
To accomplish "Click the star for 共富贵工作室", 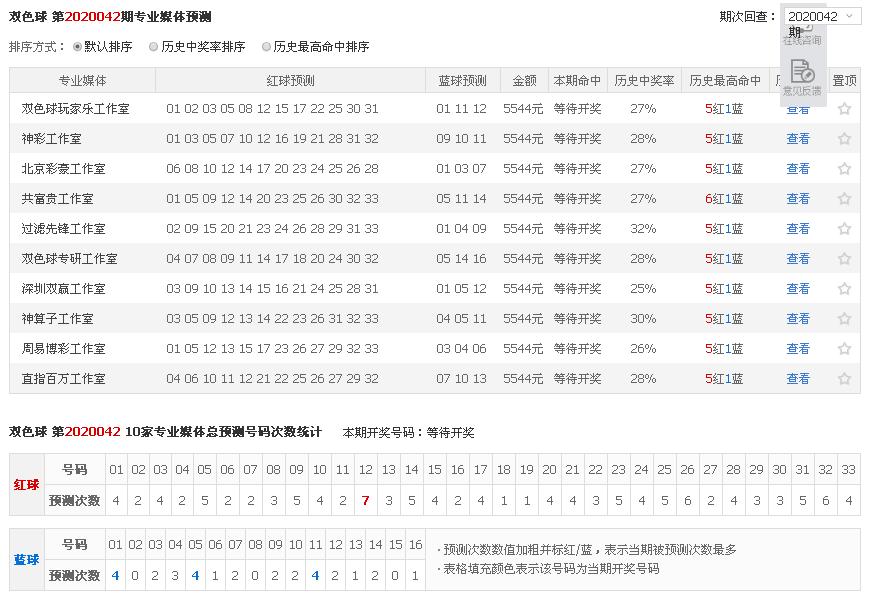I will [x=844, y=199].
